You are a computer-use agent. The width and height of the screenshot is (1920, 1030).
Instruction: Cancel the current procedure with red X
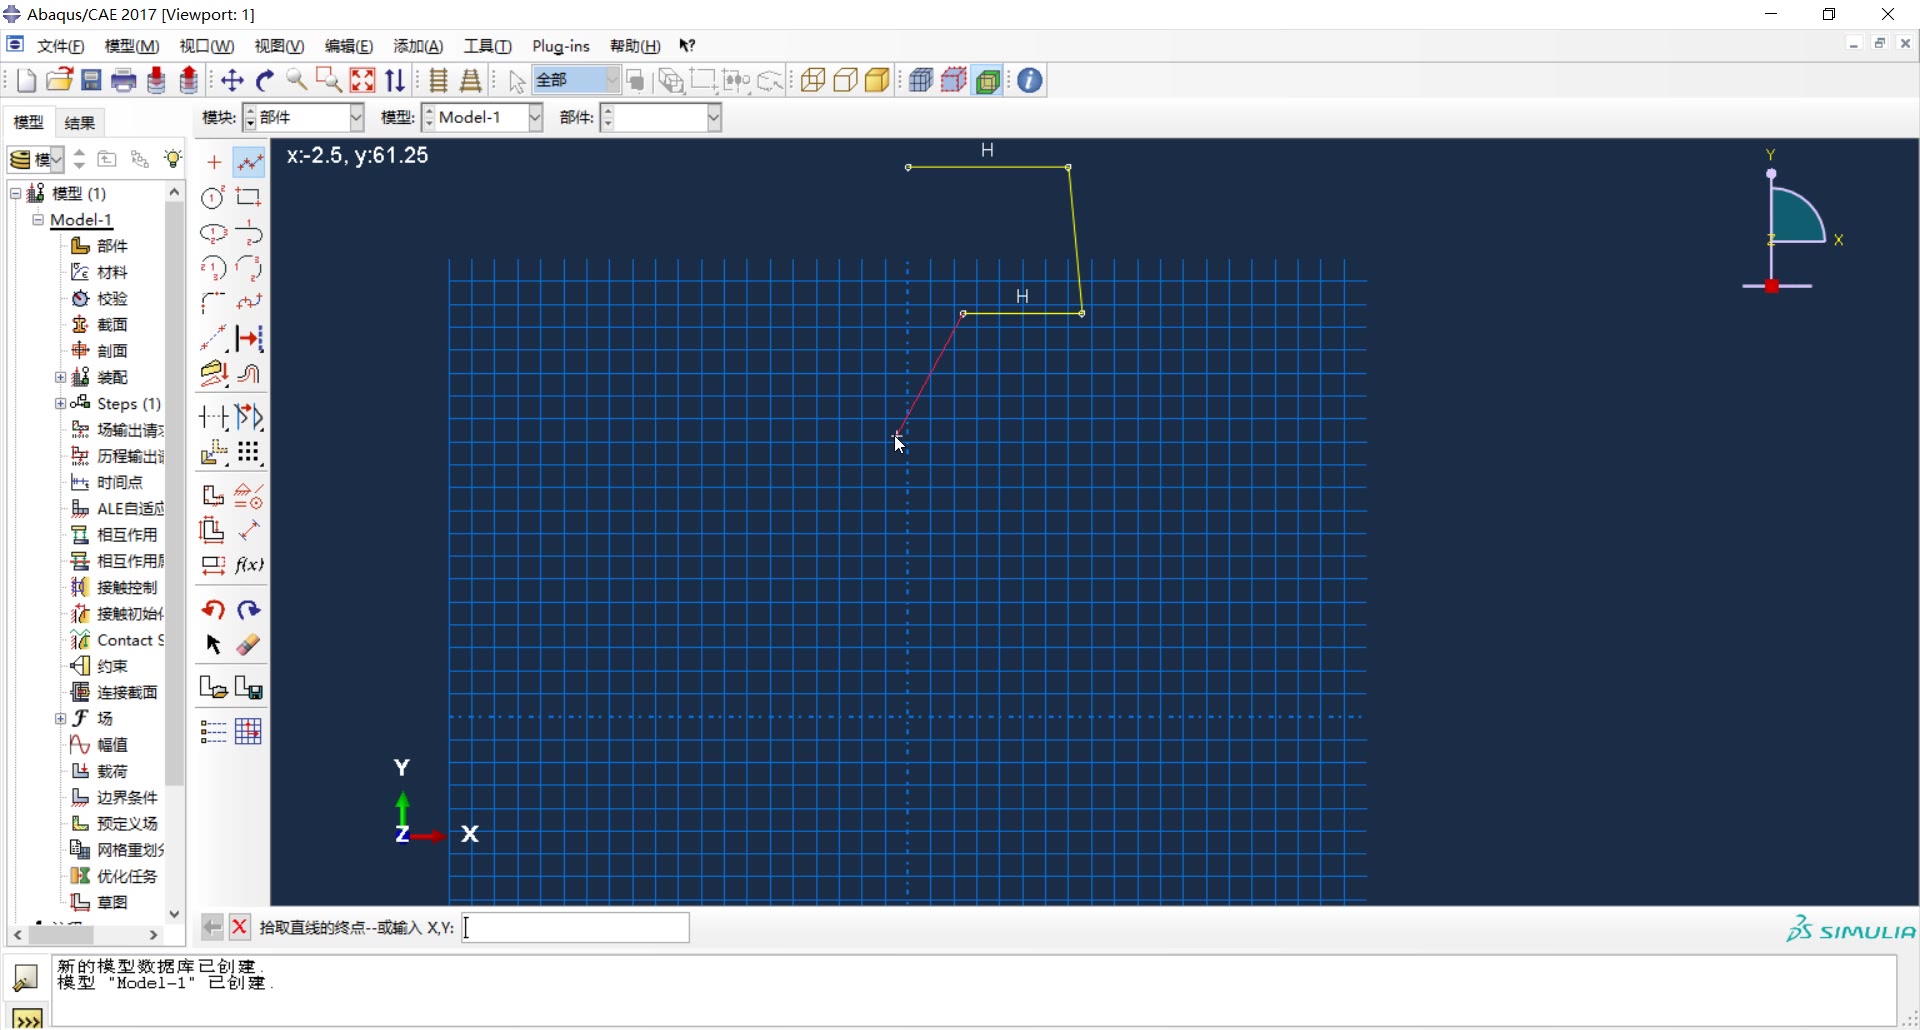(240, 928)
